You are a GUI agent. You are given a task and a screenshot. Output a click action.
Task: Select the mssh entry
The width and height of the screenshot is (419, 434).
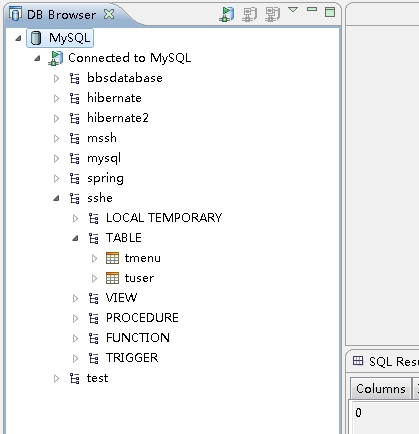click(x=102, y=138)
